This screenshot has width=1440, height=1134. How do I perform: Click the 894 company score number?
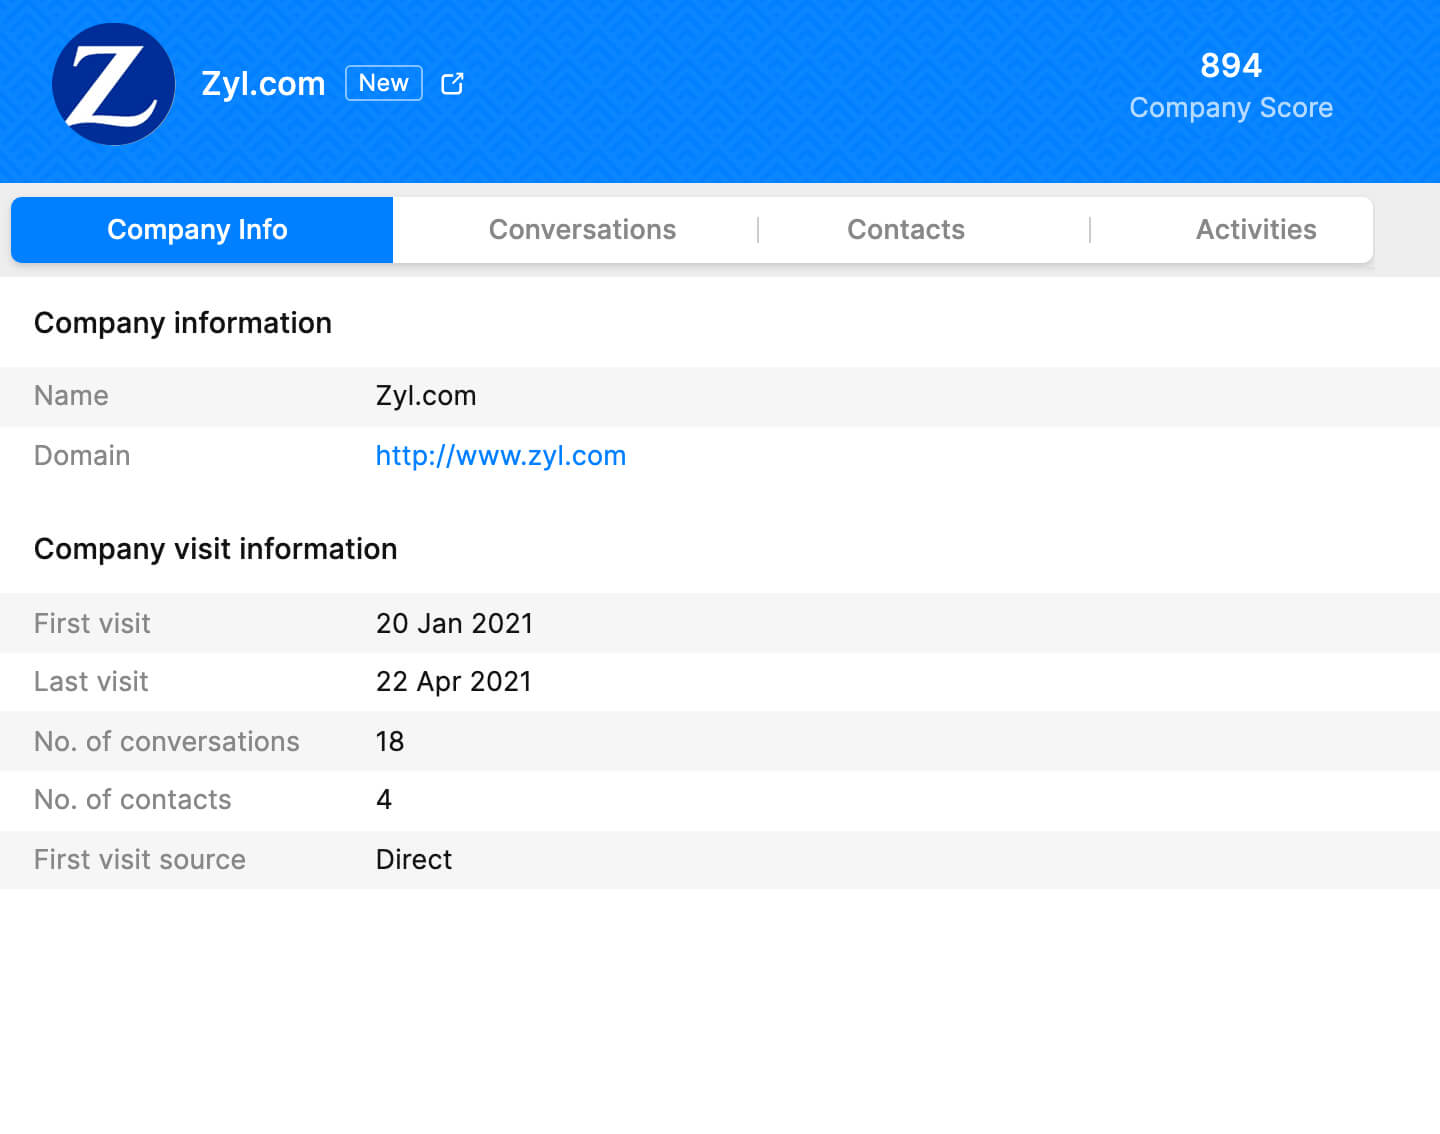[x=1230, y=65]
